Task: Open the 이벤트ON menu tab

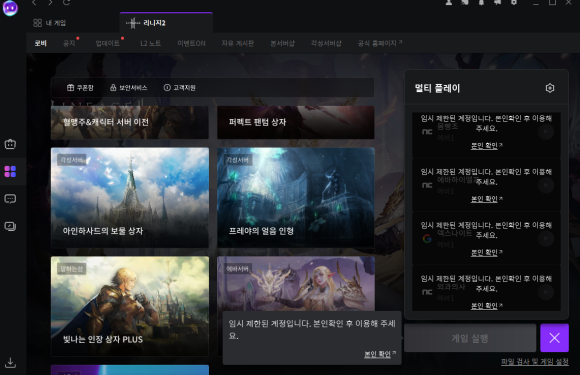Action: pyautogui.click(x=191, y=43)
